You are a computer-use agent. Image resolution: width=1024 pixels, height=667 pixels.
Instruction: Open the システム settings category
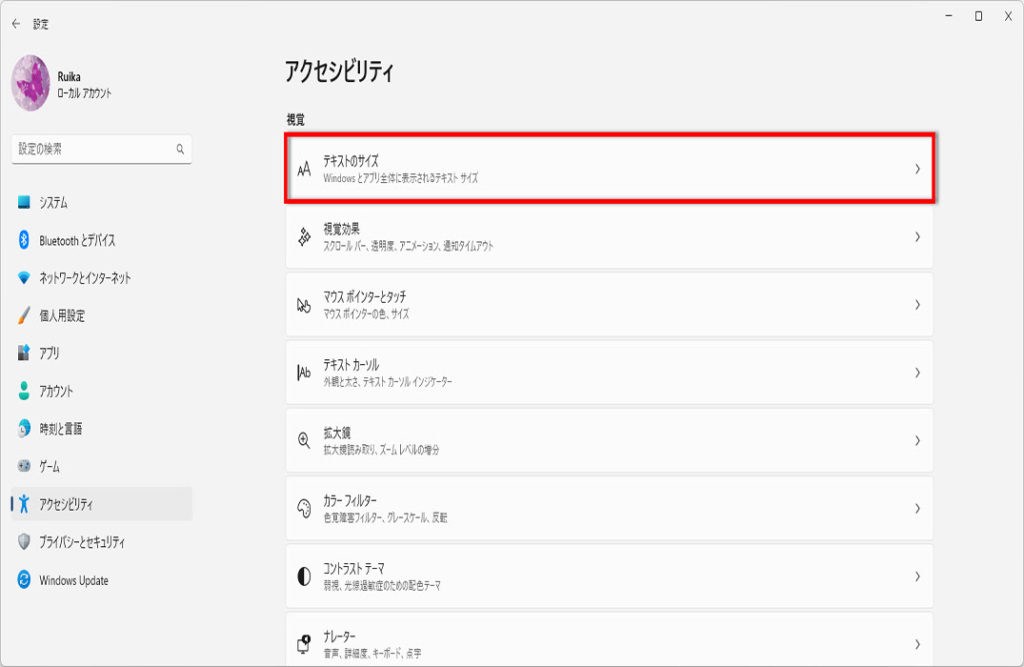pos(54,203)
